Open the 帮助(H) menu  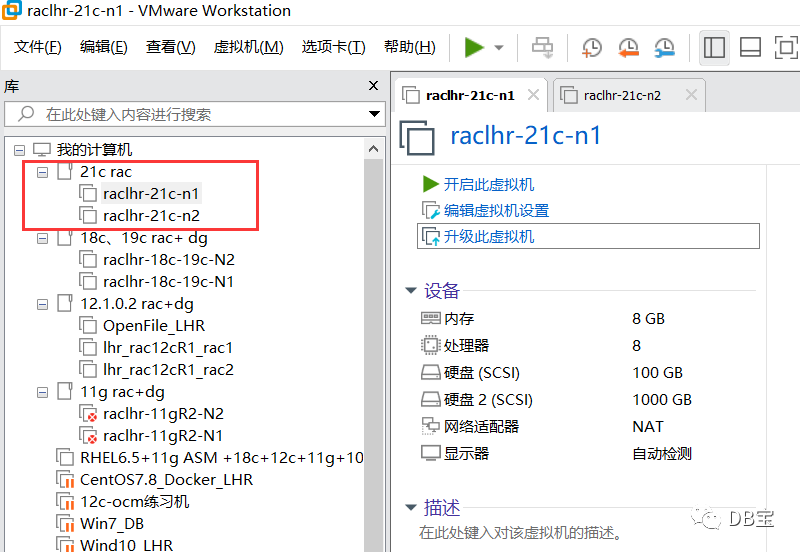pyautogui.click(x=410, y=47)
